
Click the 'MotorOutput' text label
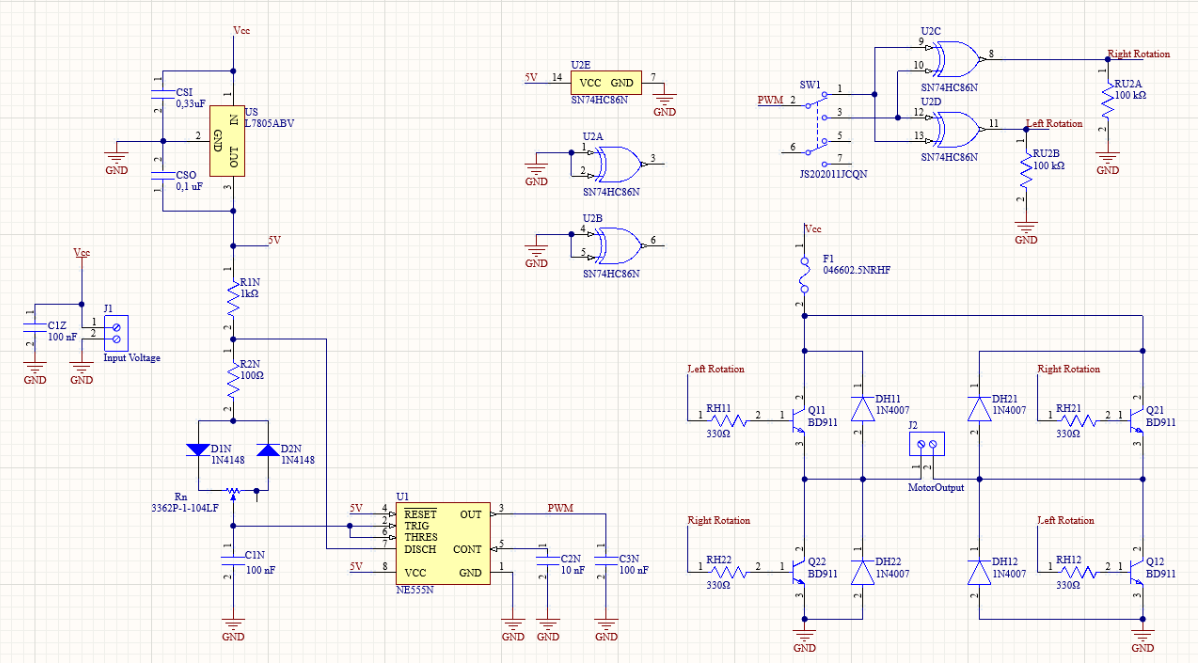click(936, 488)
